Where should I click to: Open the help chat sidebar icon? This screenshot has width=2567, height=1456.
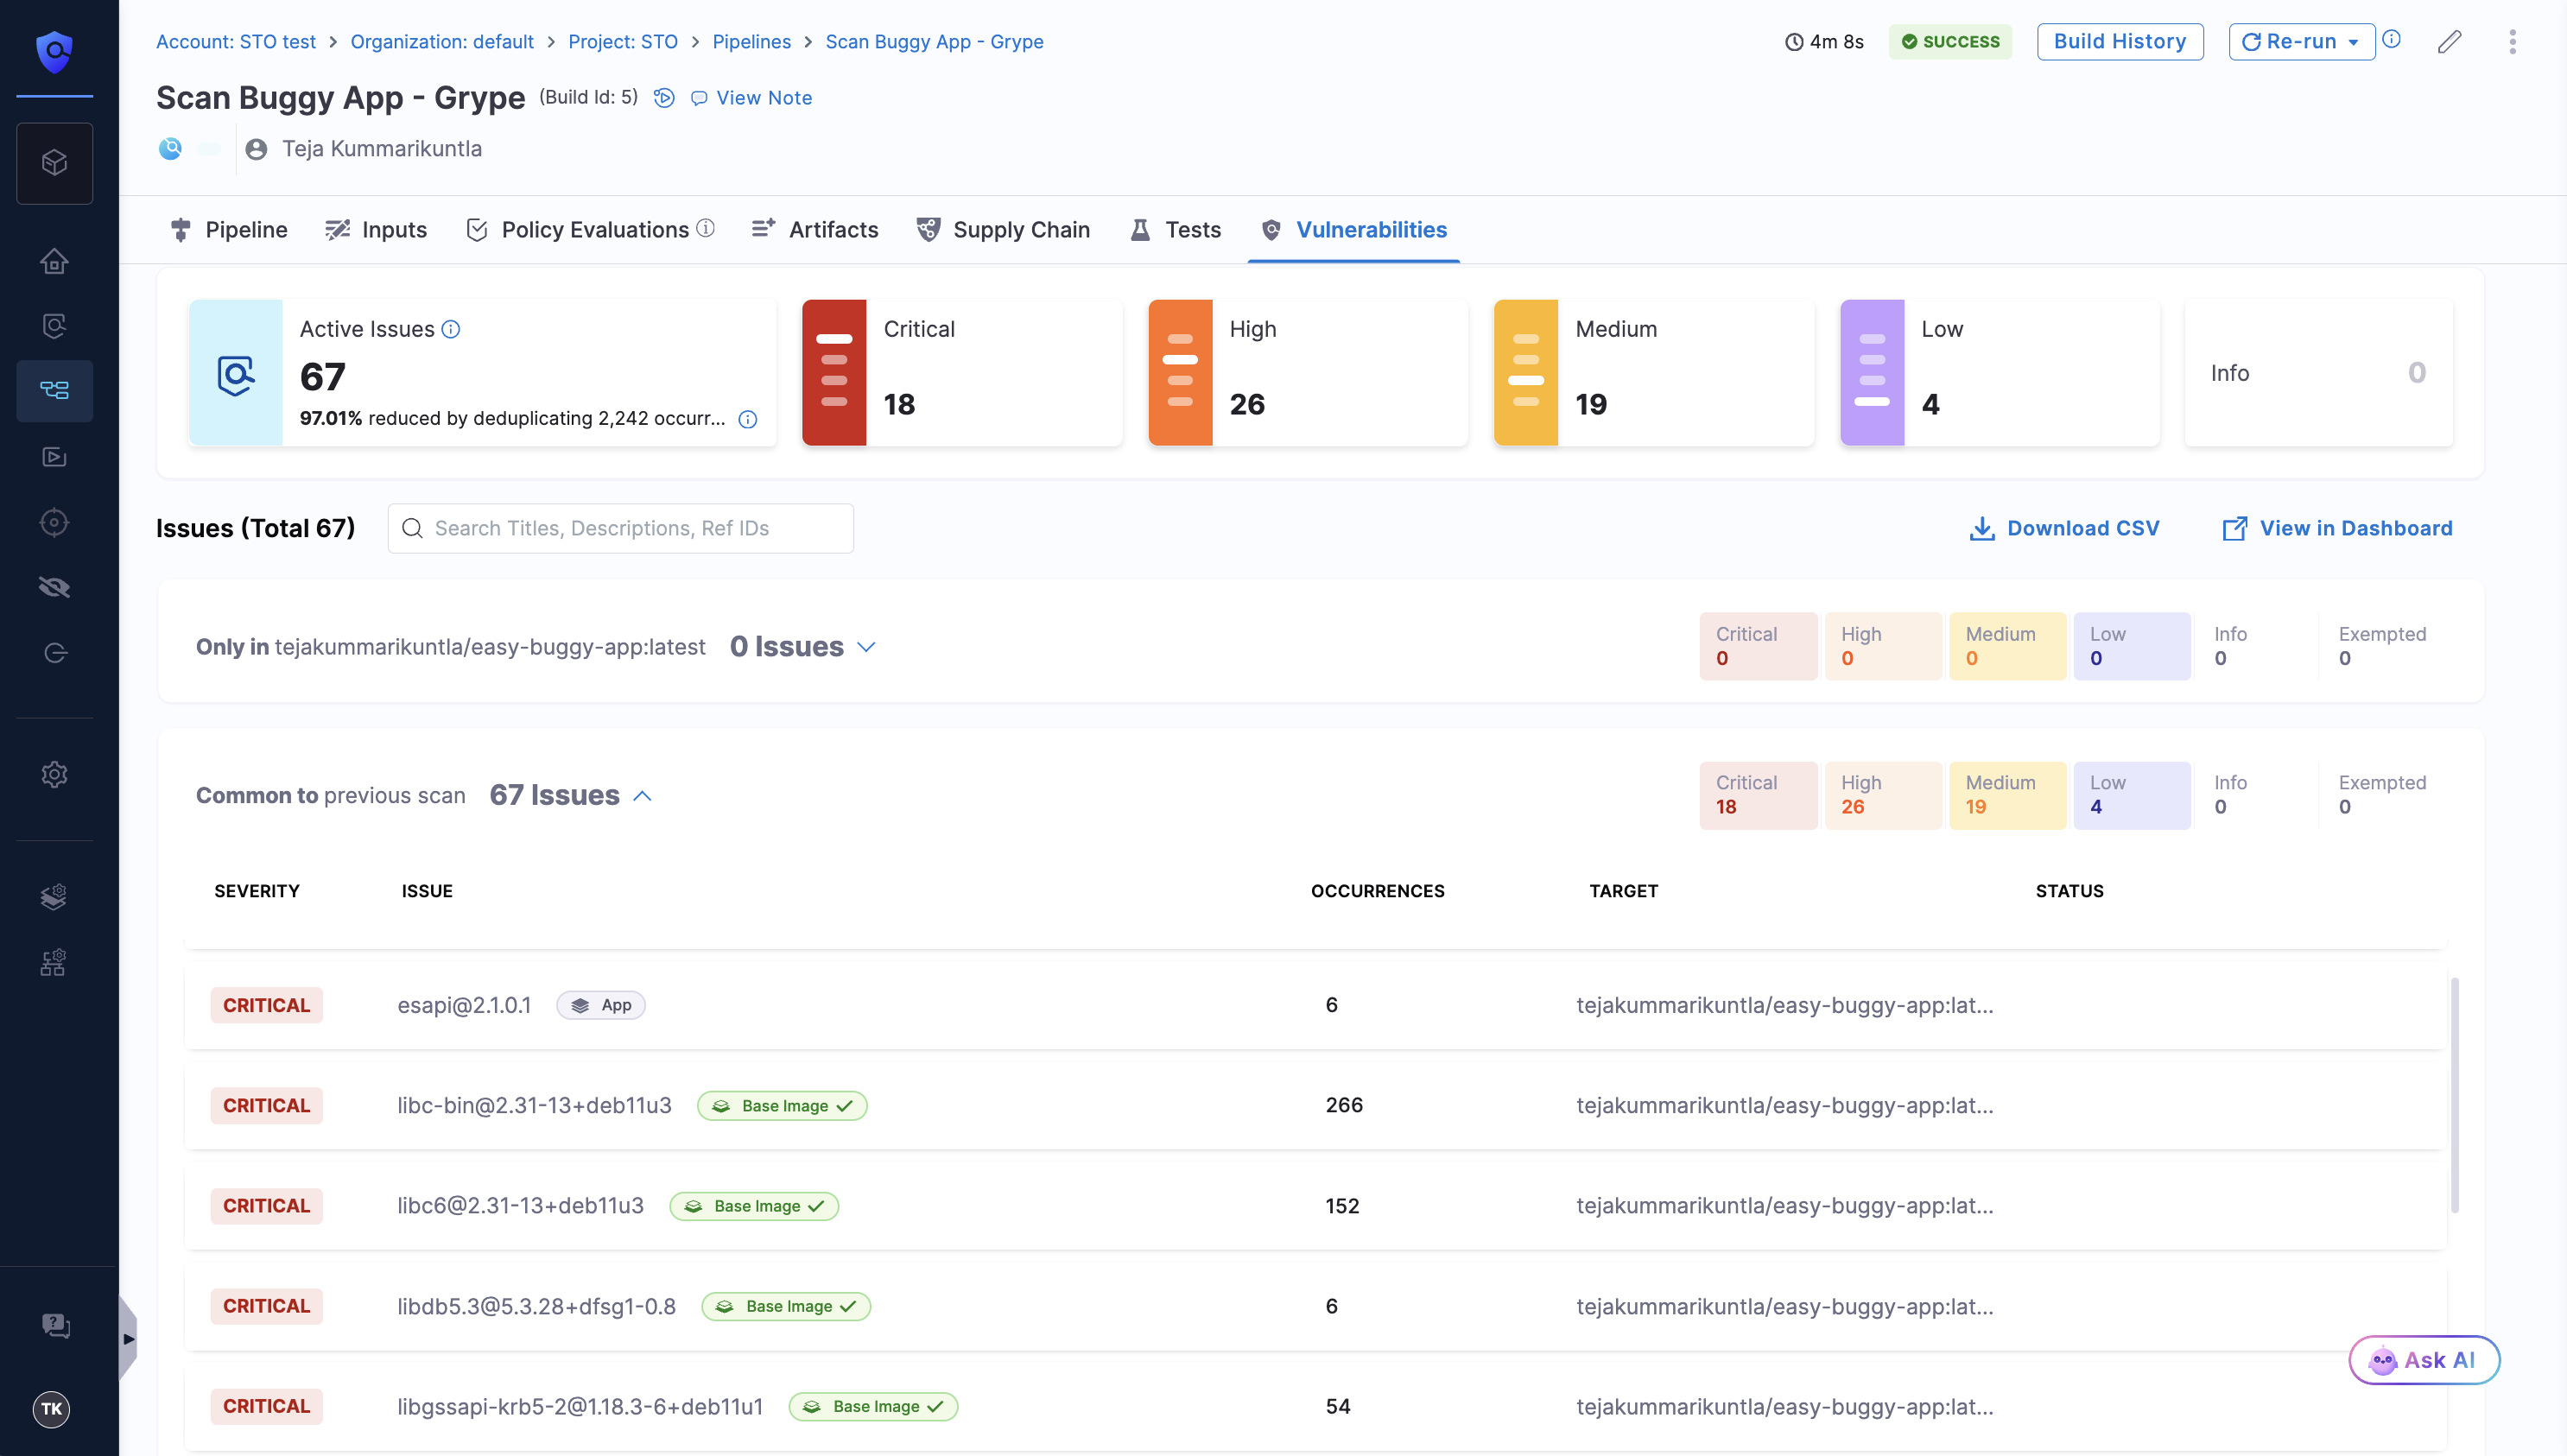click(x=54, y=1325)
